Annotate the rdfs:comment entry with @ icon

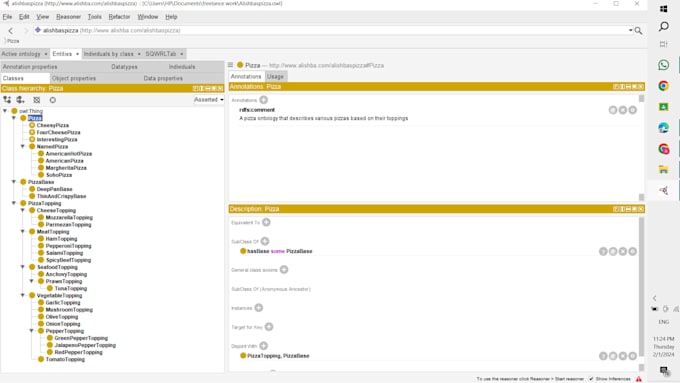click(x=613, y=110)
